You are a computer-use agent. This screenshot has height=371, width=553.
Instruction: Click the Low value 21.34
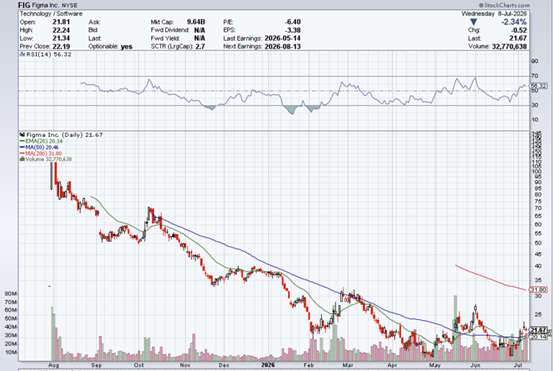61,38
